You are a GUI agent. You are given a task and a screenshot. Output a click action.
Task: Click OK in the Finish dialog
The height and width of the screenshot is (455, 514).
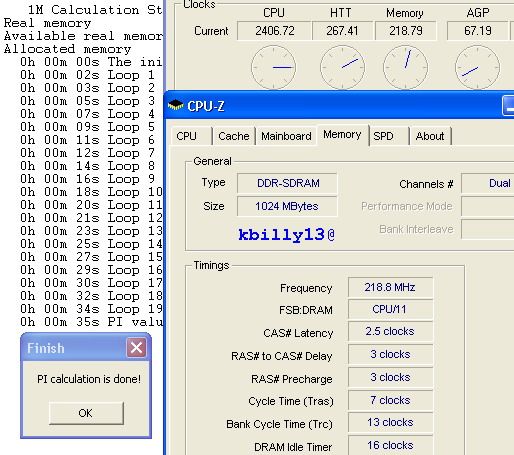click(86, 413)
